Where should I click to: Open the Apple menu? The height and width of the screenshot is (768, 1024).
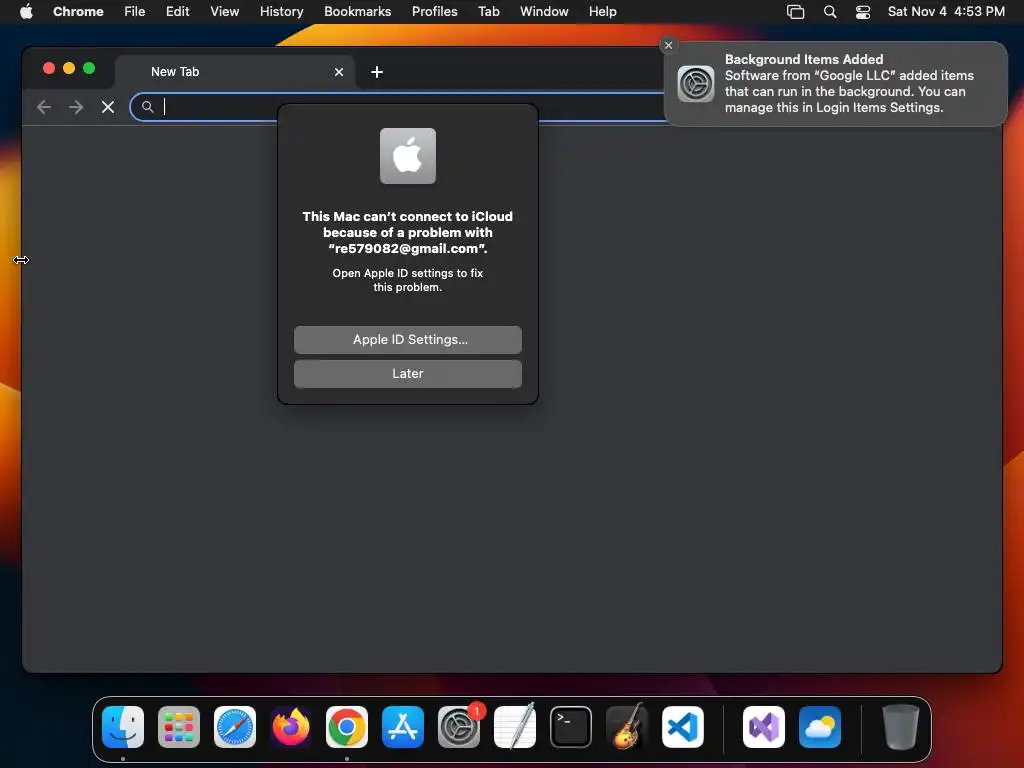pos(26,11)
